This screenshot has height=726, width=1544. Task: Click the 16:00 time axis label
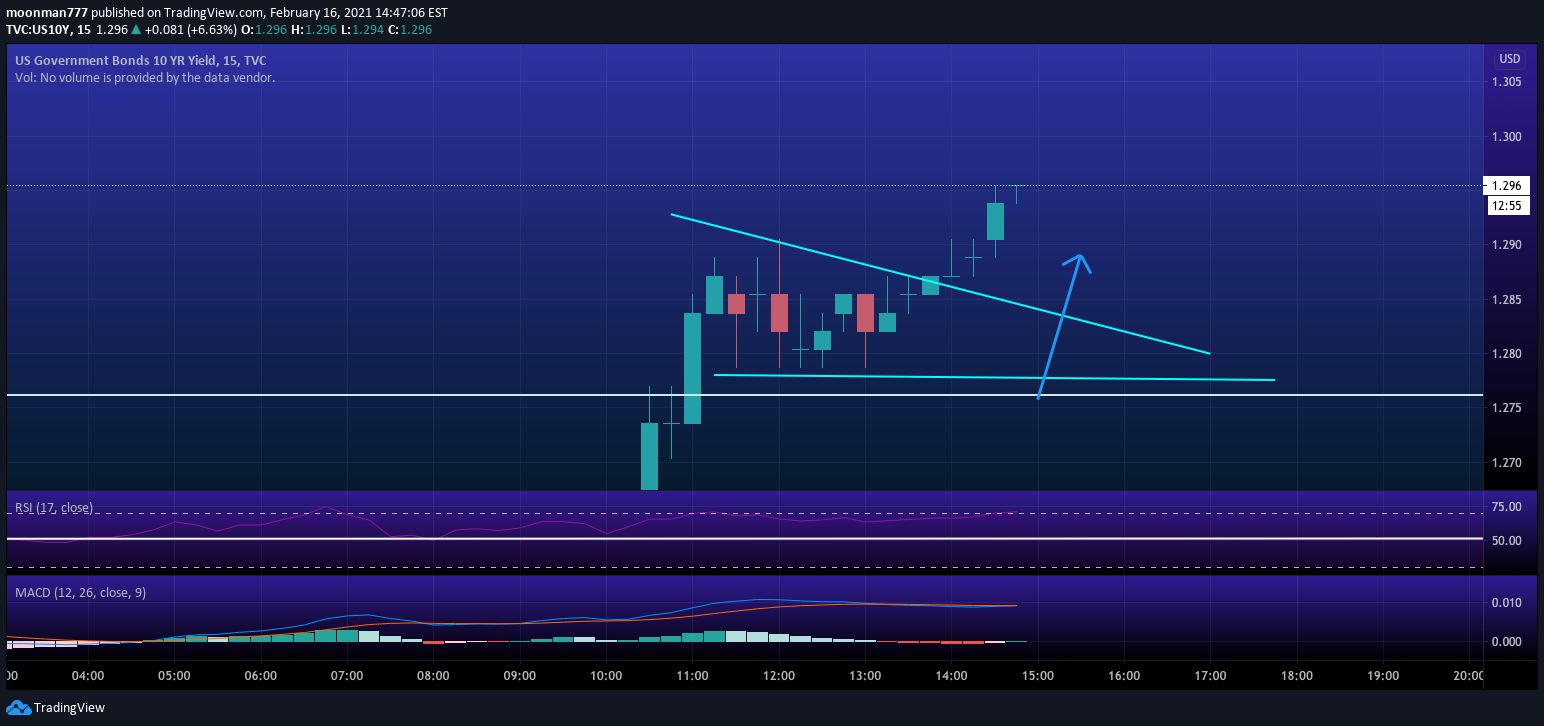[1124, 676]
